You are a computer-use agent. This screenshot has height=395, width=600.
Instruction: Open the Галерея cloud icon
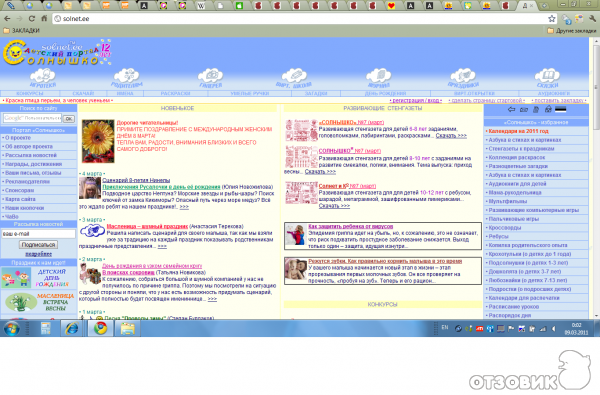(x=210, y=78)
